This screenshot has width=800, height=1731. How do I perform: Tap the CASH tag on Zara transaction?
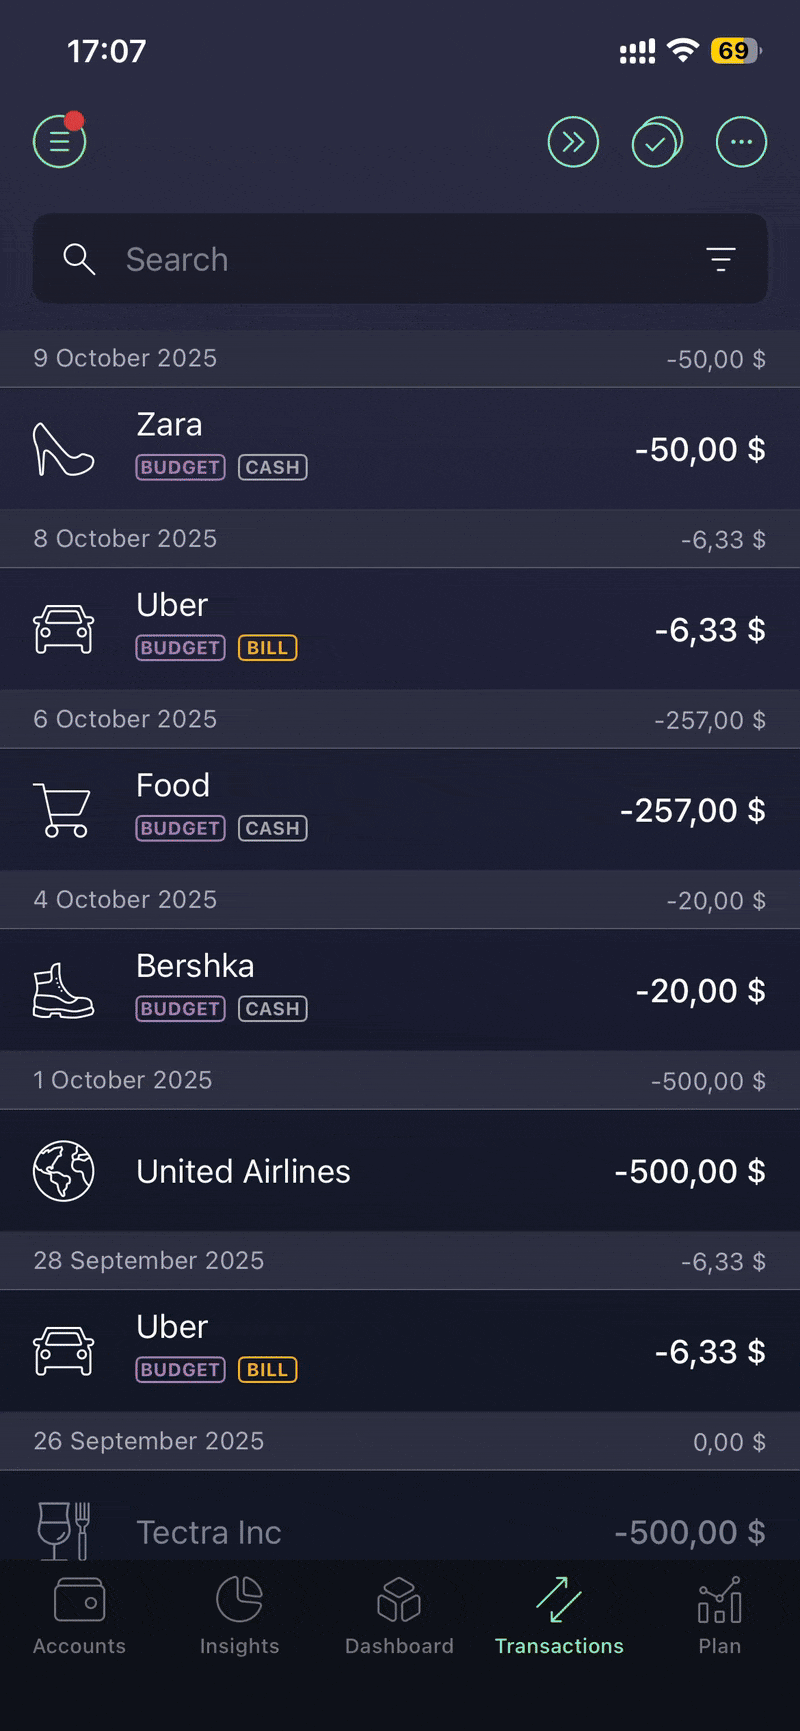[x=272, y=468]
